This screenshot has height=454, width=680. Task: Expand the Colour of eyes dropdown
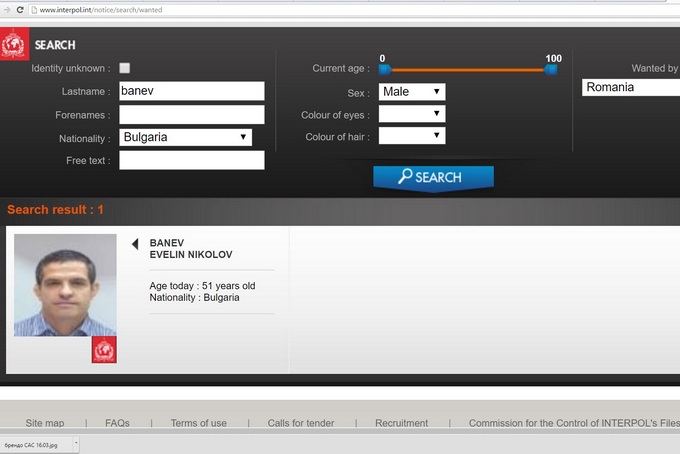411,114
